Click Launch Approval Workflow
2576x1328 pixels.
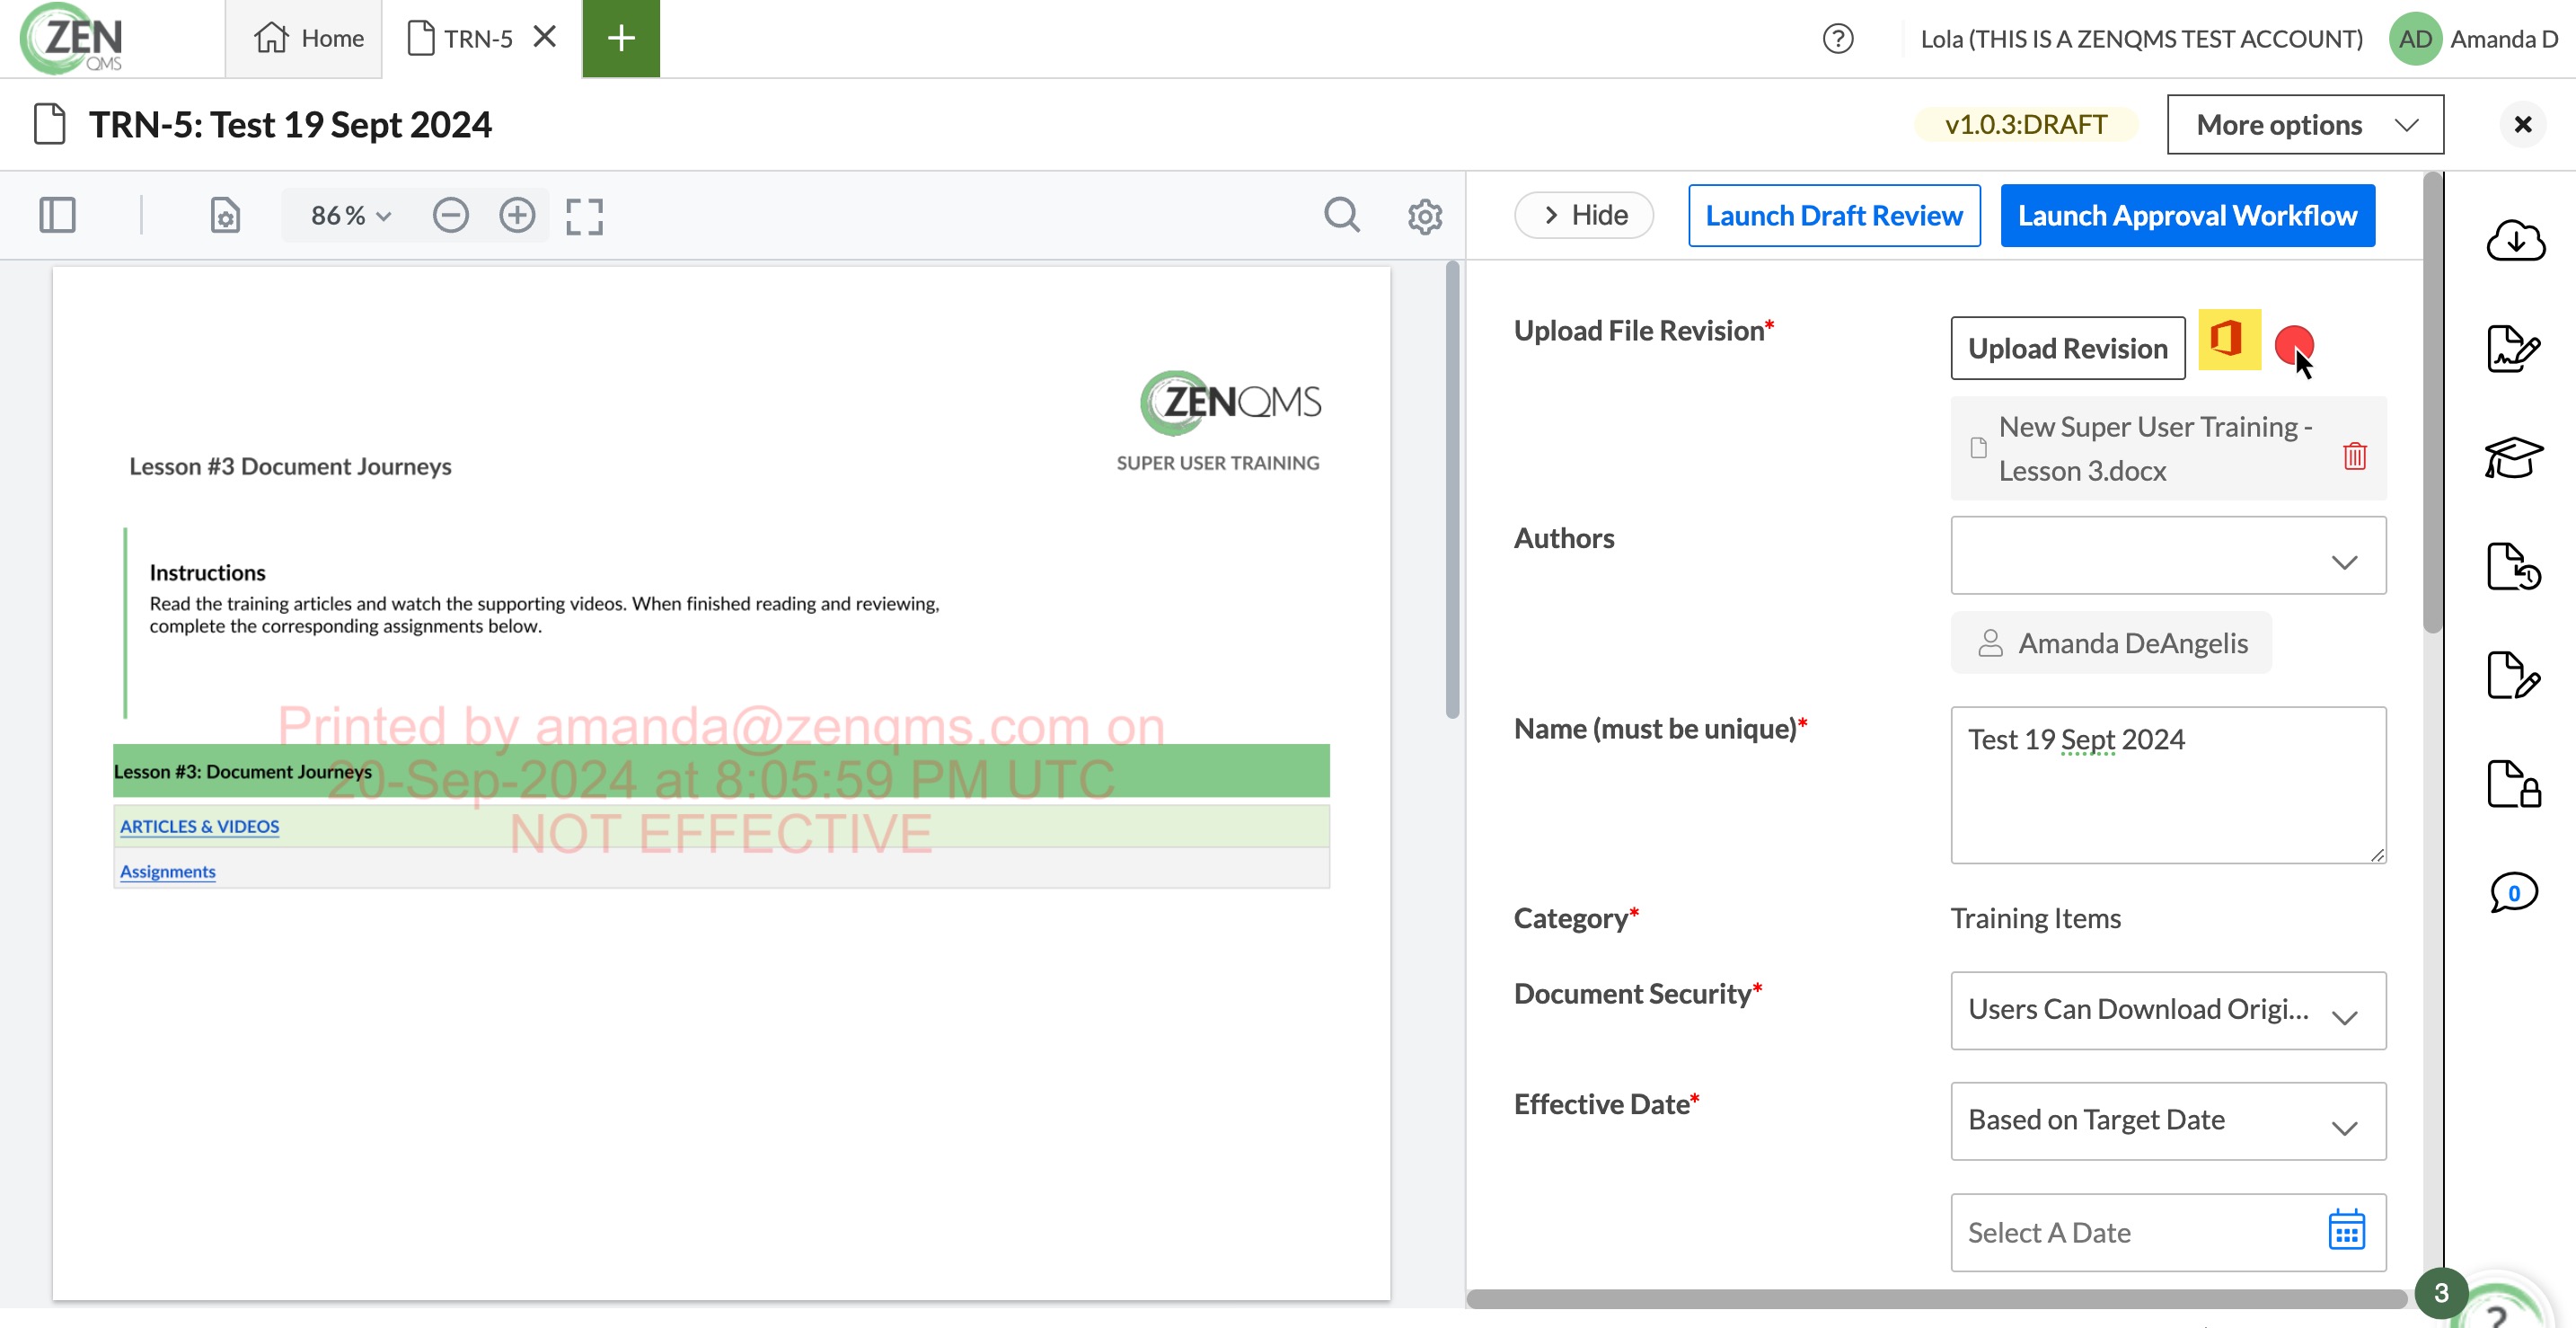tap(2187, 215)
